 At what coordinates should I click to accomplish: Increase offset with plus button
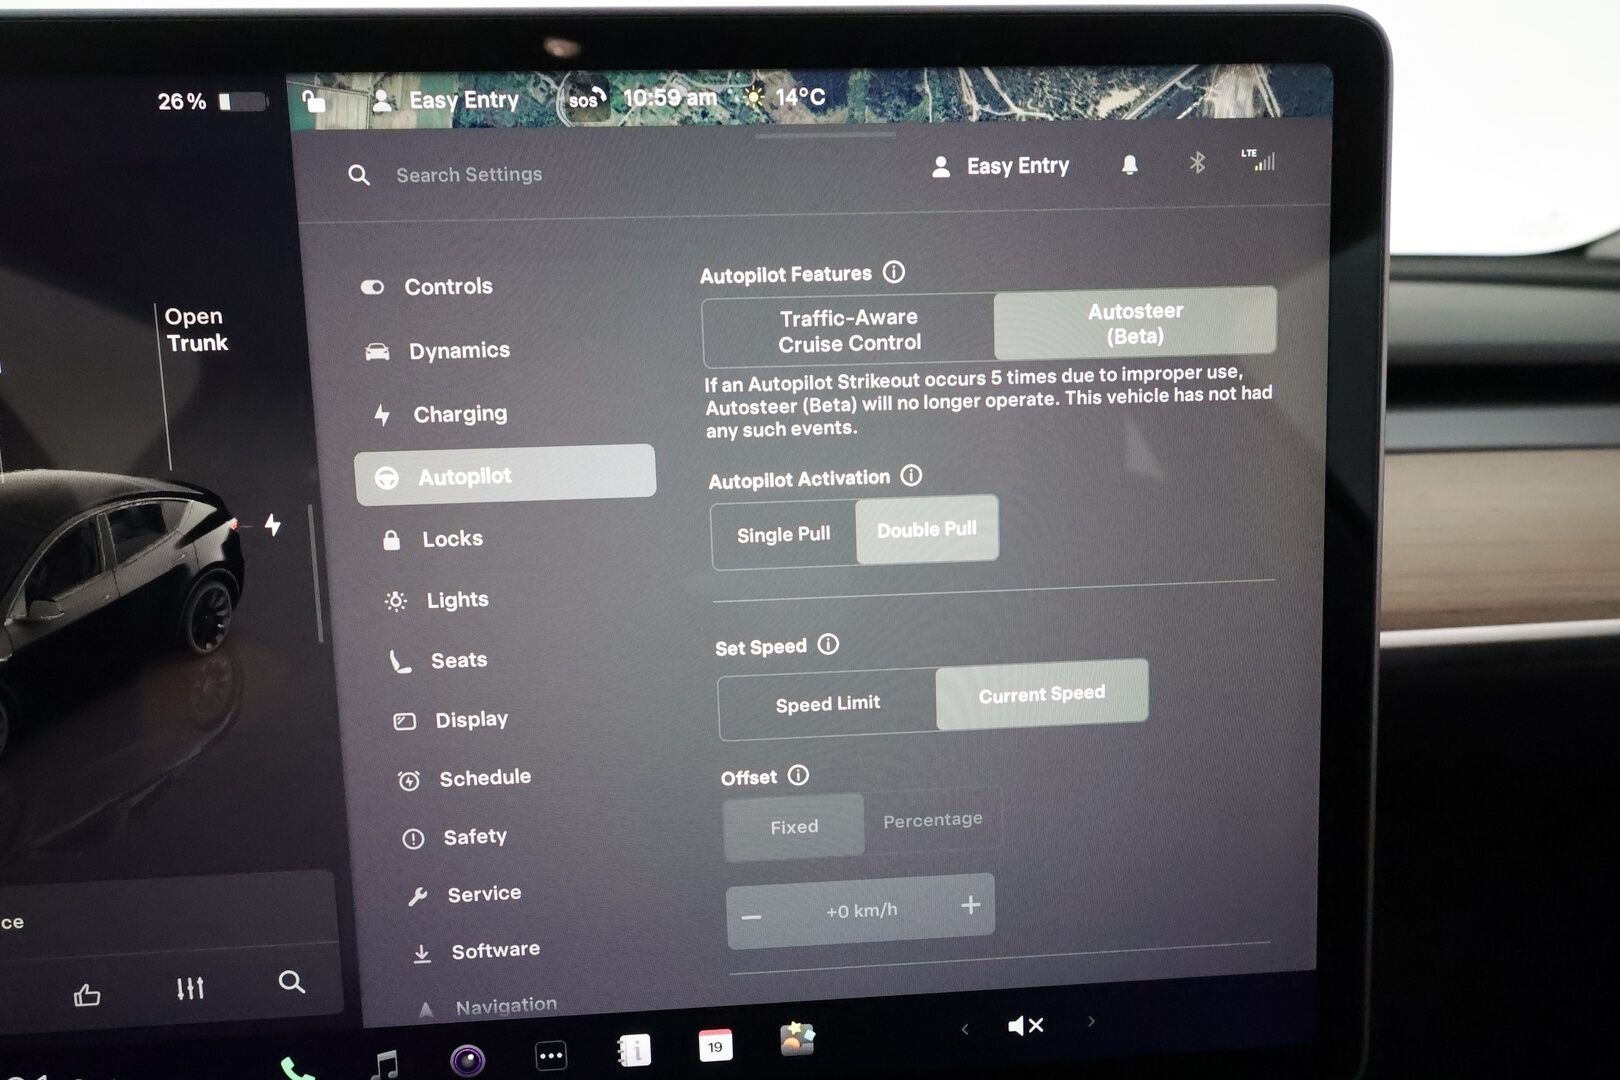coord(970,905)
